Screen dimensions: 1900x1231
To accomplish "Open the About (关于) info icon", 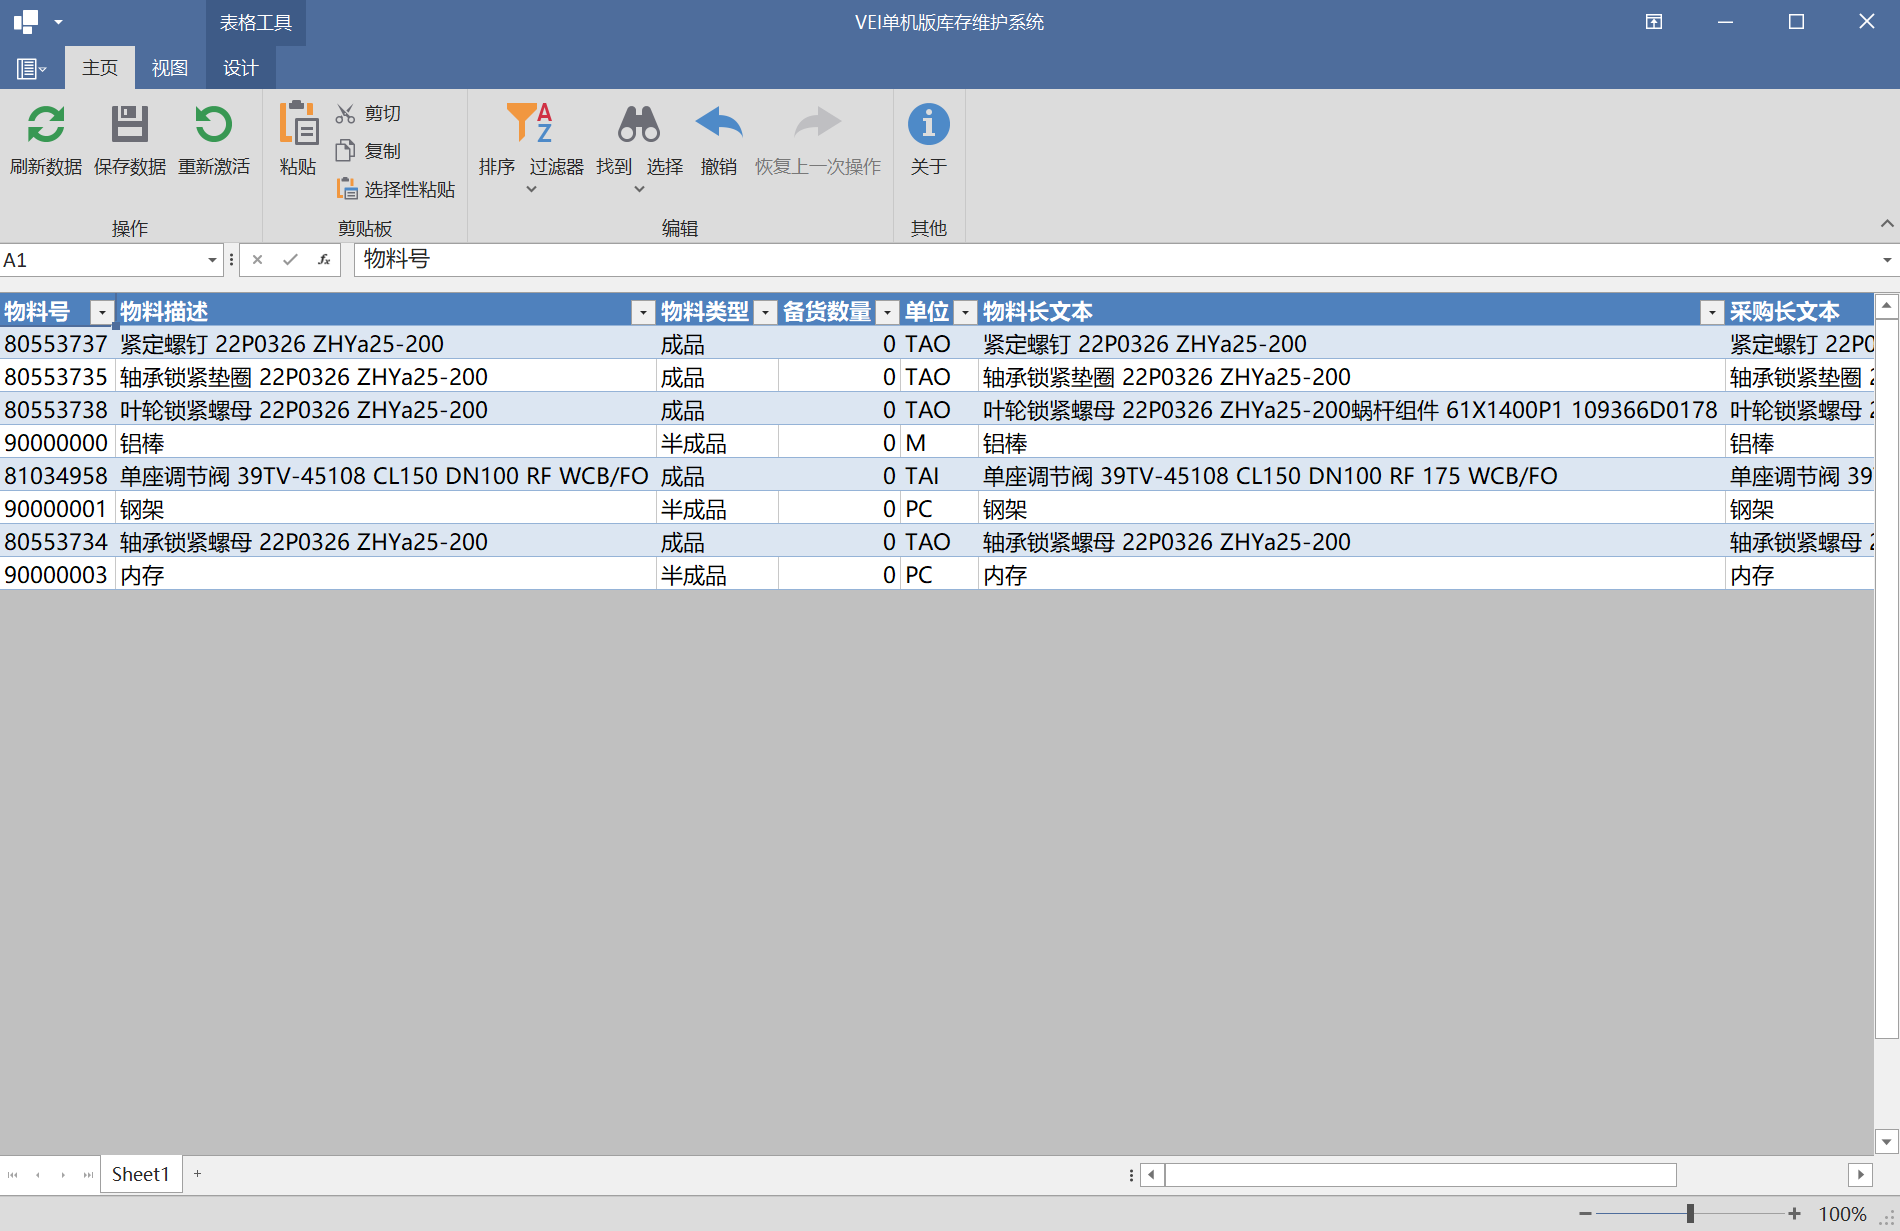I will (928, 125).
